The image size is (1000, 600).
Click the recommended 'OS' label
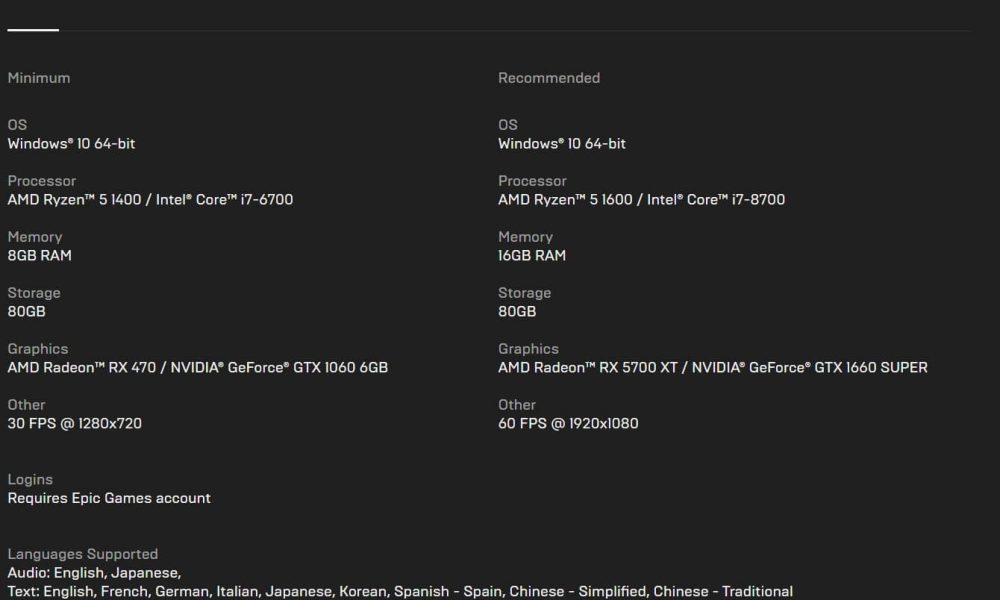(508, 125)
